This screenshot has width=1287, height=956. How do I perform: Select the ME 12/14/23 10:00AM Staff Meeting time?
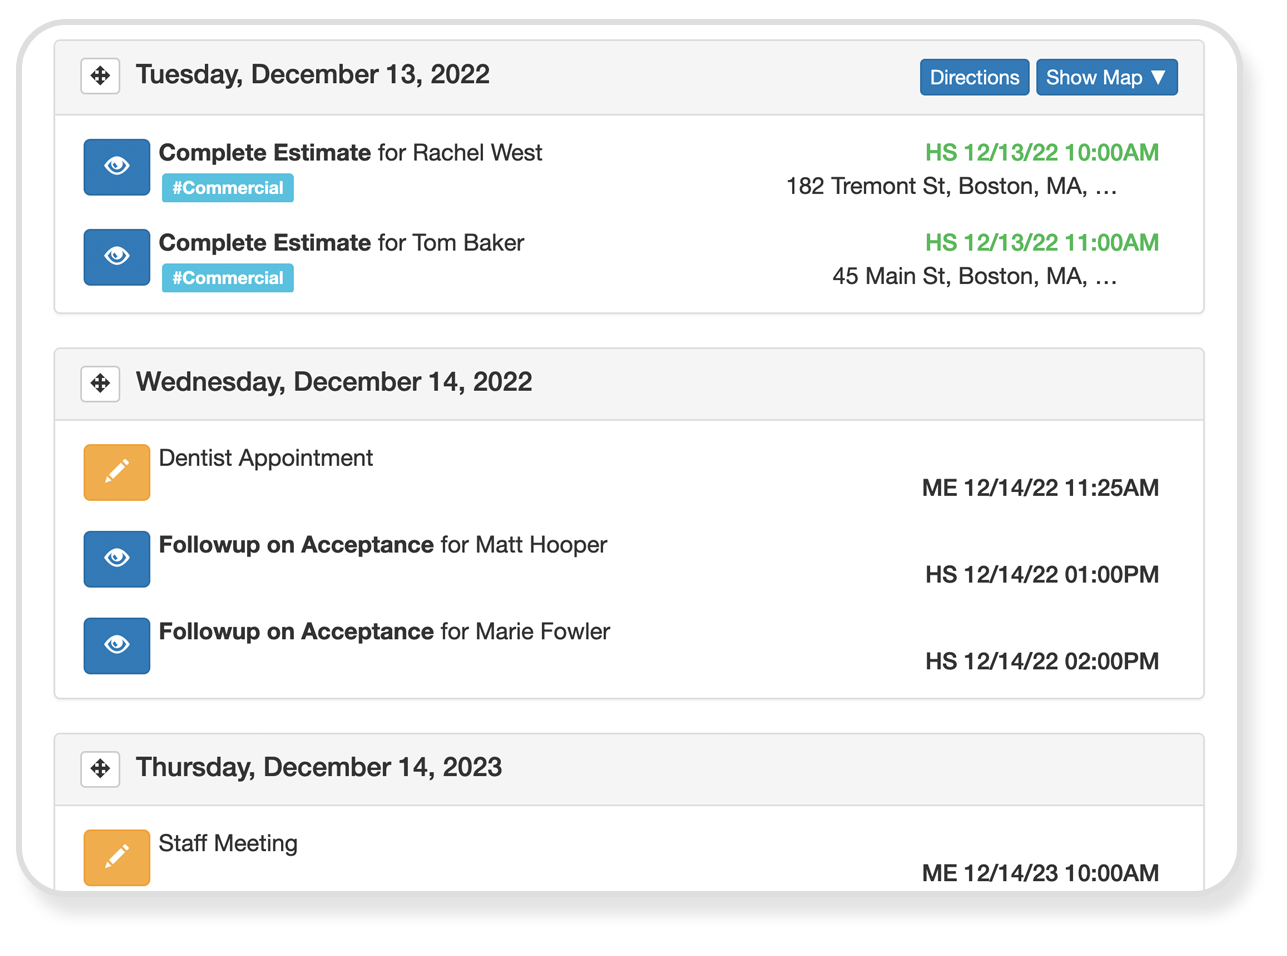tap(1040, 873)
